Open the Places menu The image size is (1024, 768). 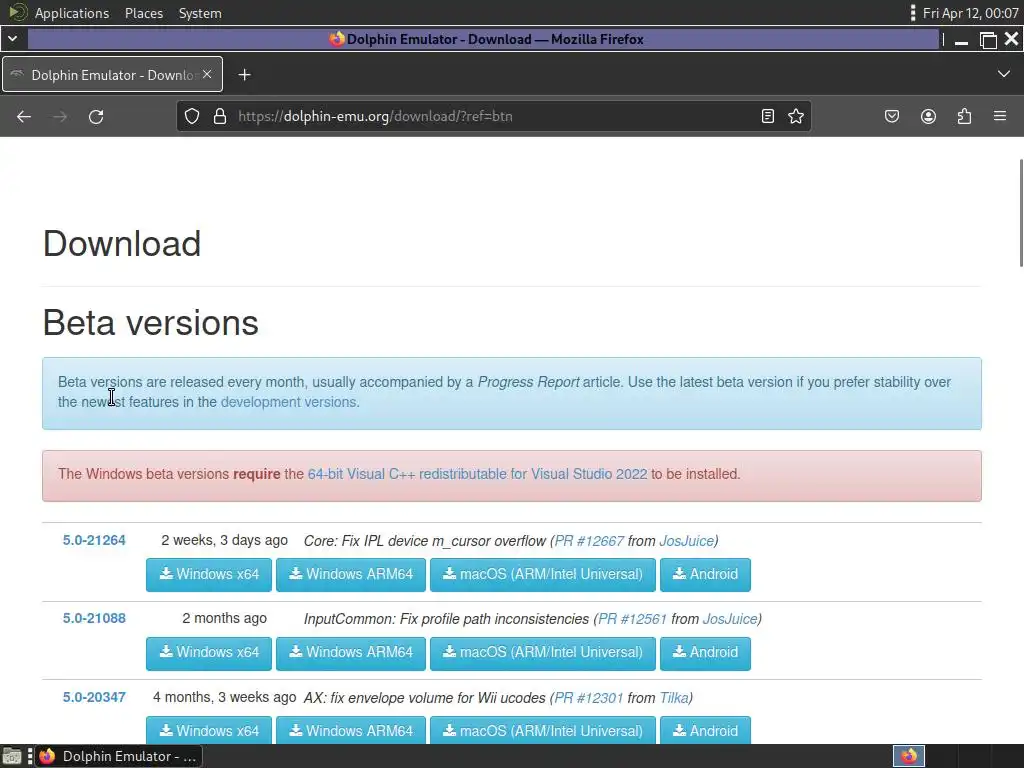144,13
